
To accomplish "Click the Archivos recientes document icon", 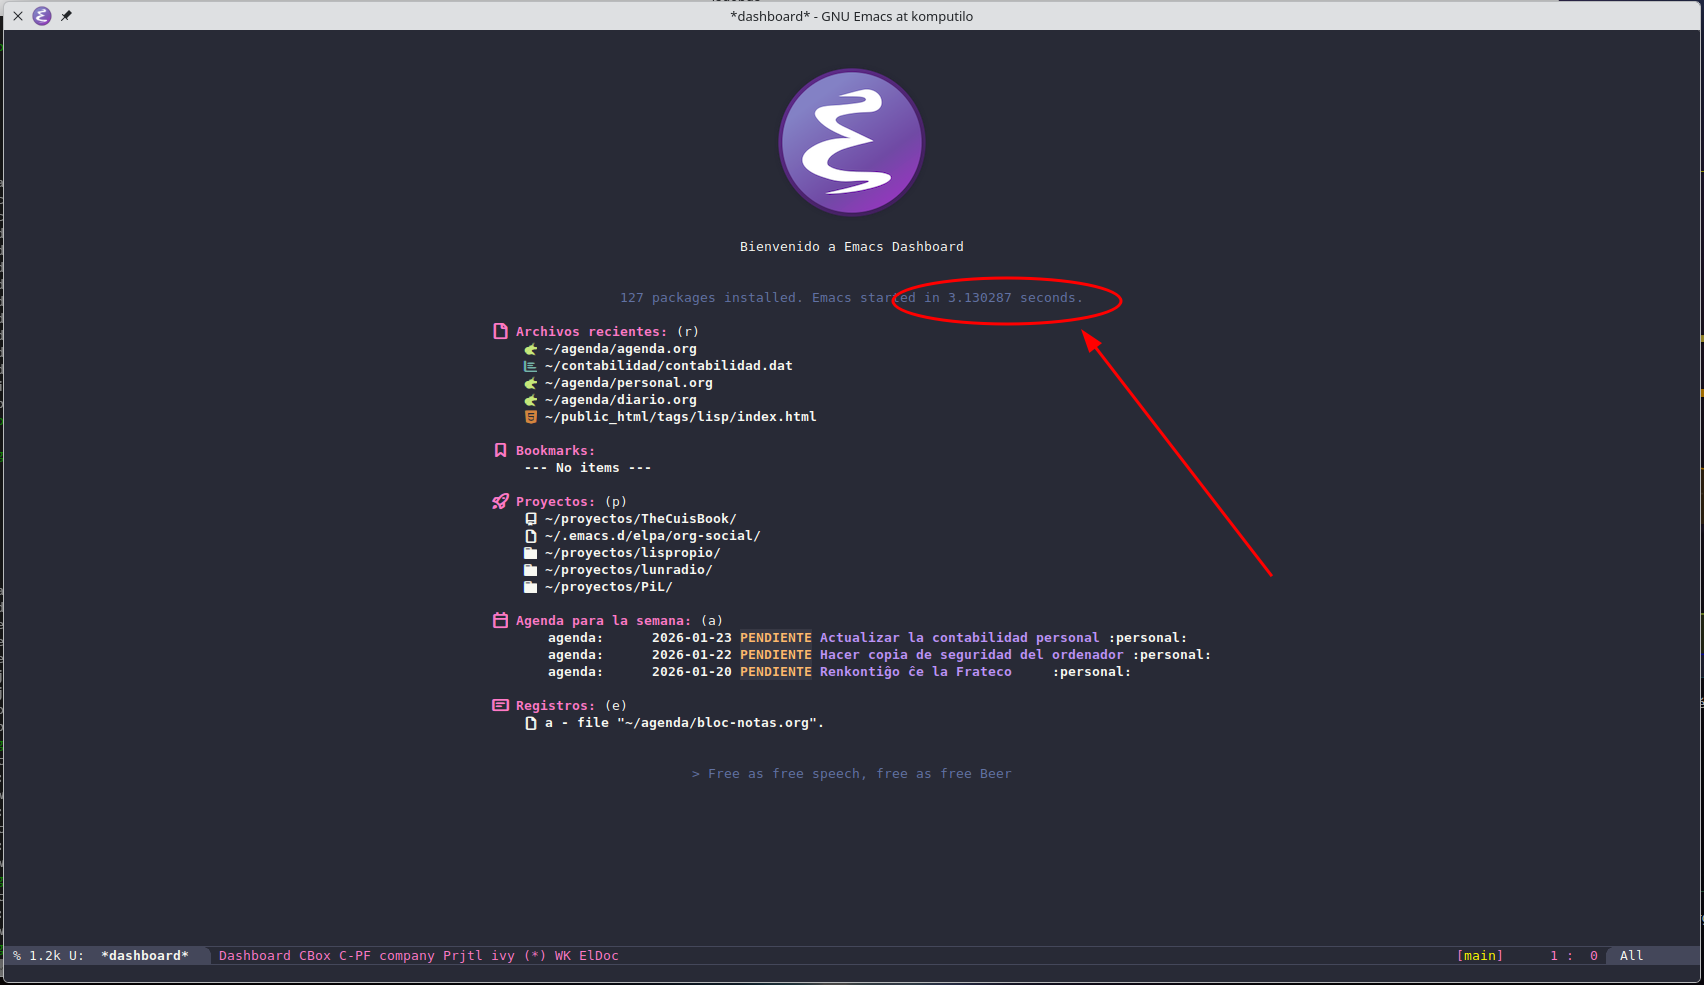I will point(500,331).
